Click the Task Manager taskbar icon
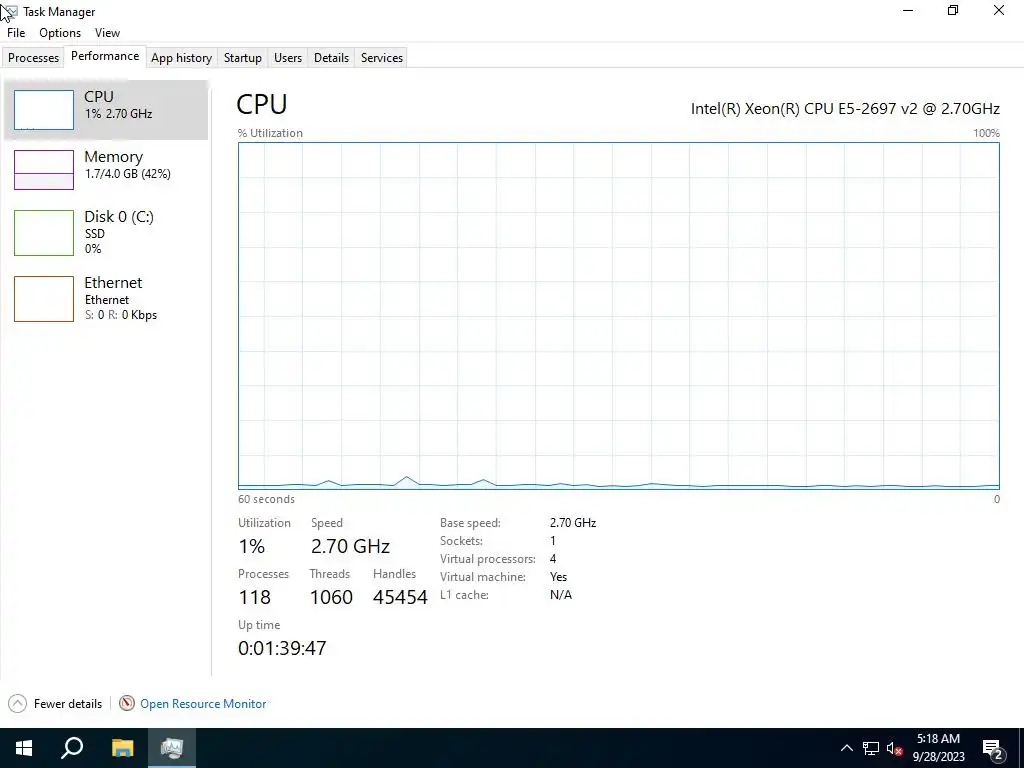Screen dimensions: 1024x768 click(172, 748)
